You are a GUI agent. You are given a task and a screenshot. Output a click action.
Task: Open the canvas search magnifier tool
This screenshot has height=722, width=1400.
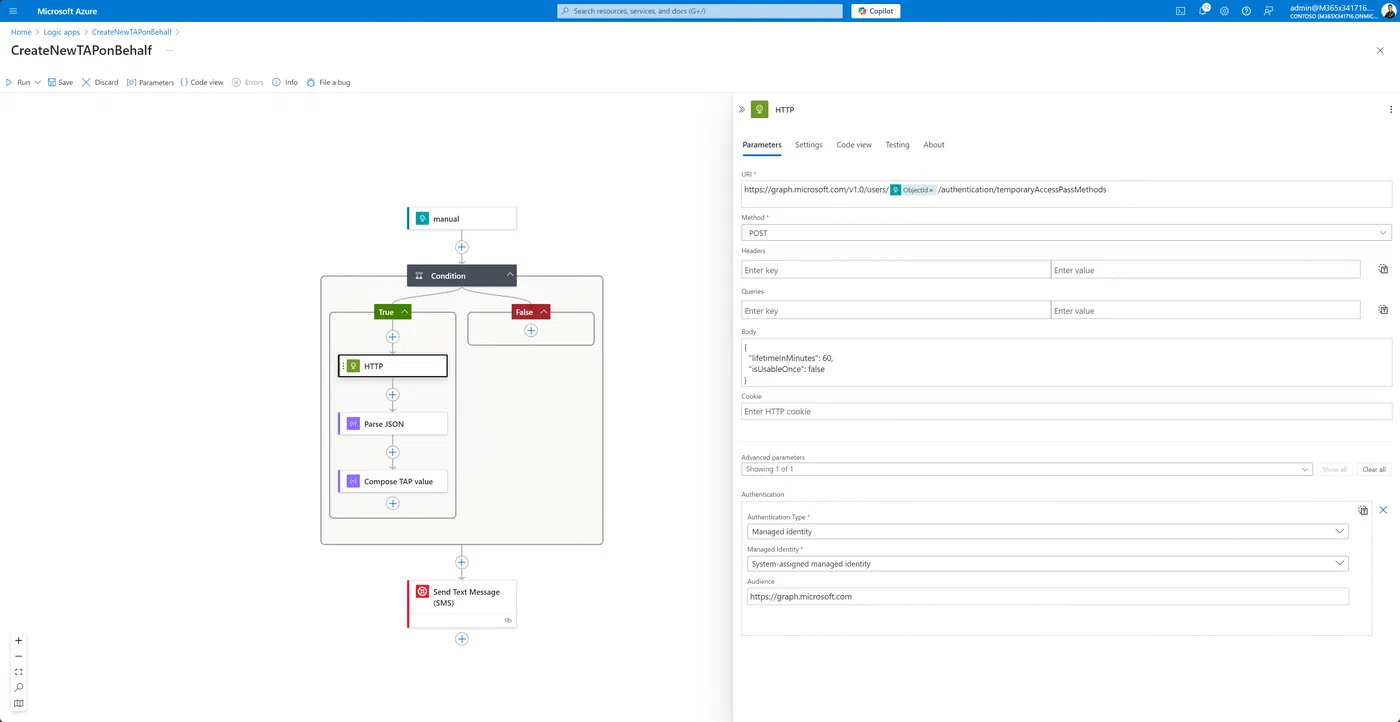pos(18,688)
